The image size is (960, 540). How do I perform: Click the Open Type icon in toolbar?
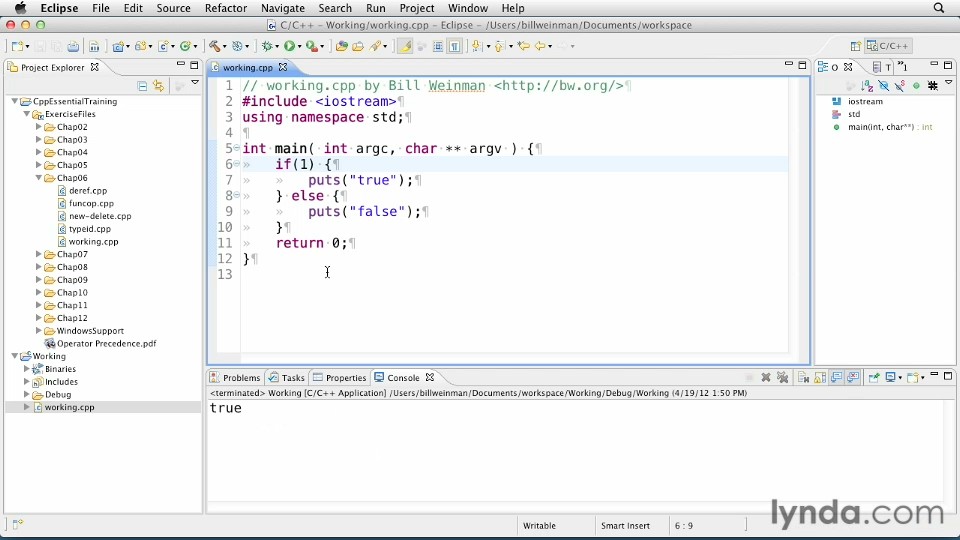[342, 46]
